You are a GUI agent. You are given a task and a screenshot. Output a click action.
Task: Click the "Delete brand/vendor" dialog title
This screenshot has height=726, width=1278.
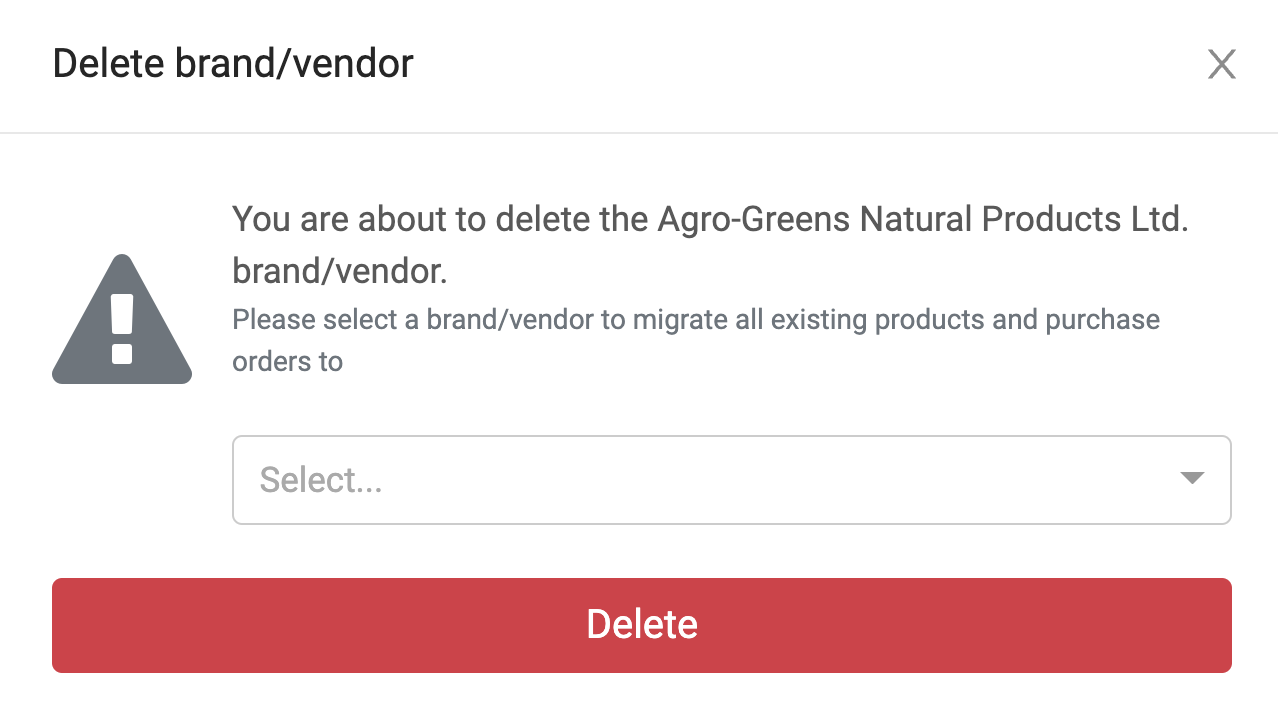(232, 64)
